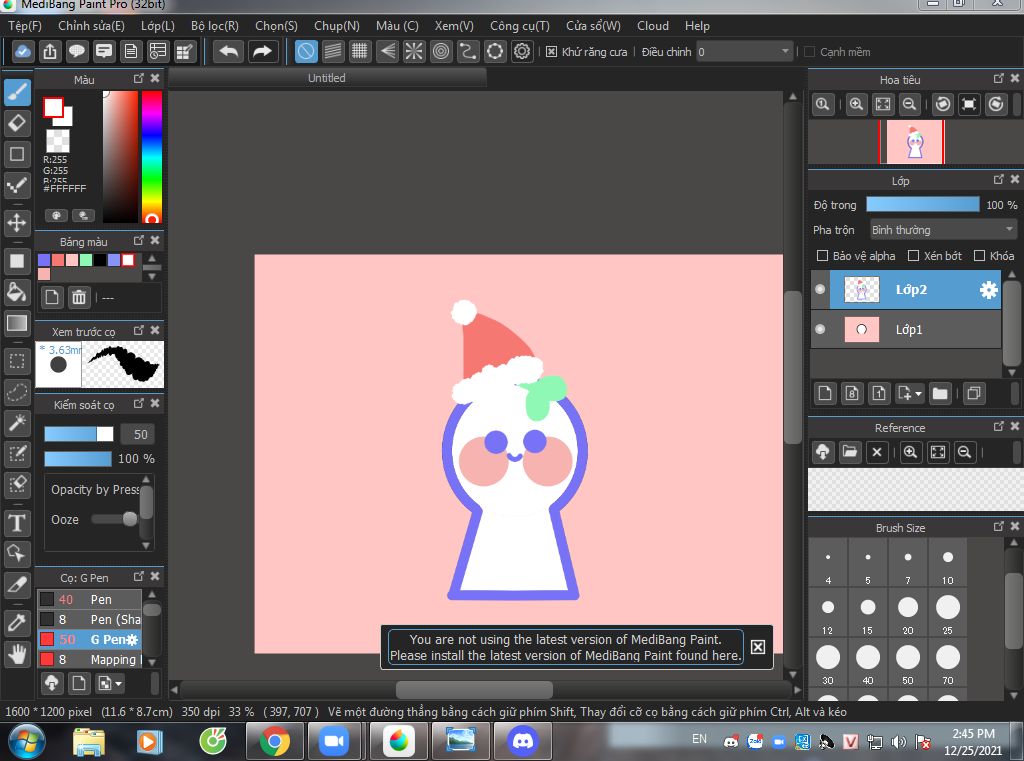Image resolution: width=1024 pixels, height=761 pixels.
Task: Open the Bộ lọc(R) menu
Action: [x=215, y=26]
